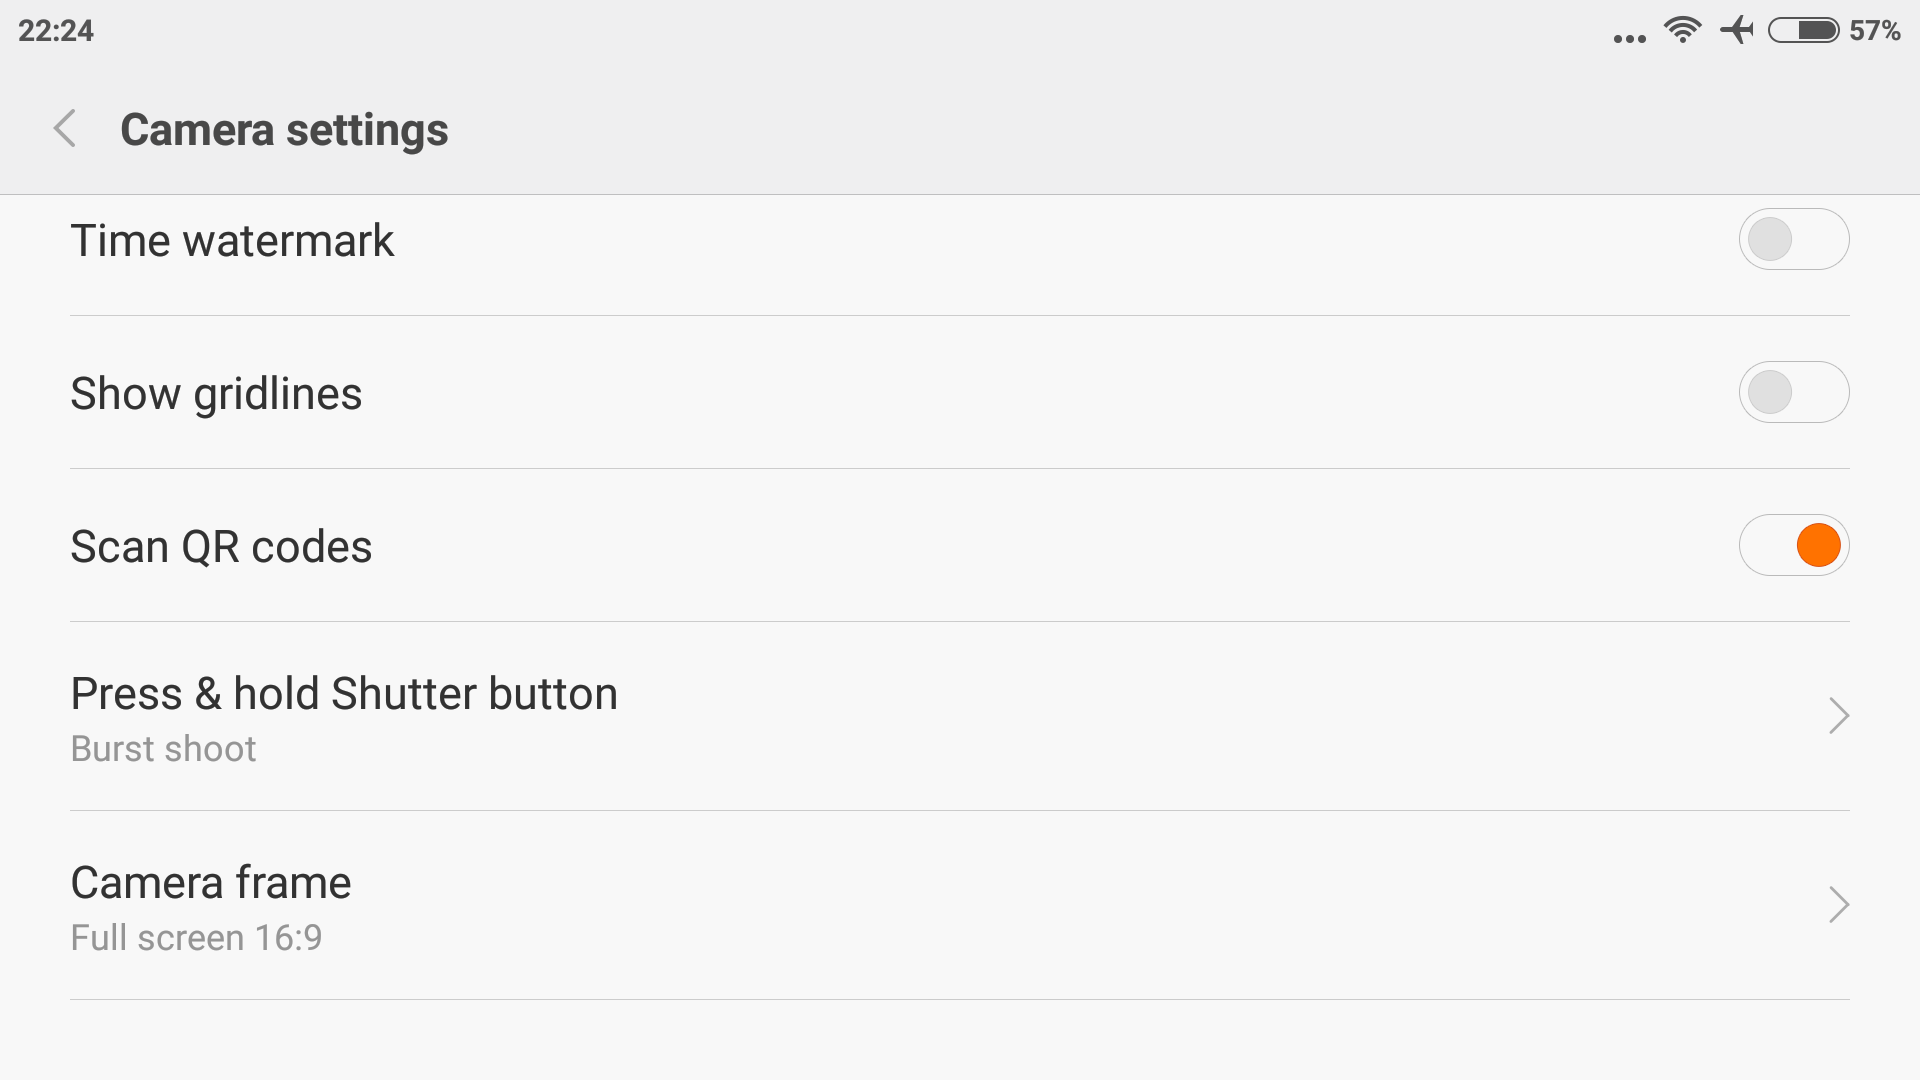The width and height of the screenshot is (1920, 1080).
Task: Disable the Scan QR codes switch
Action: (x=1794, y=545)
